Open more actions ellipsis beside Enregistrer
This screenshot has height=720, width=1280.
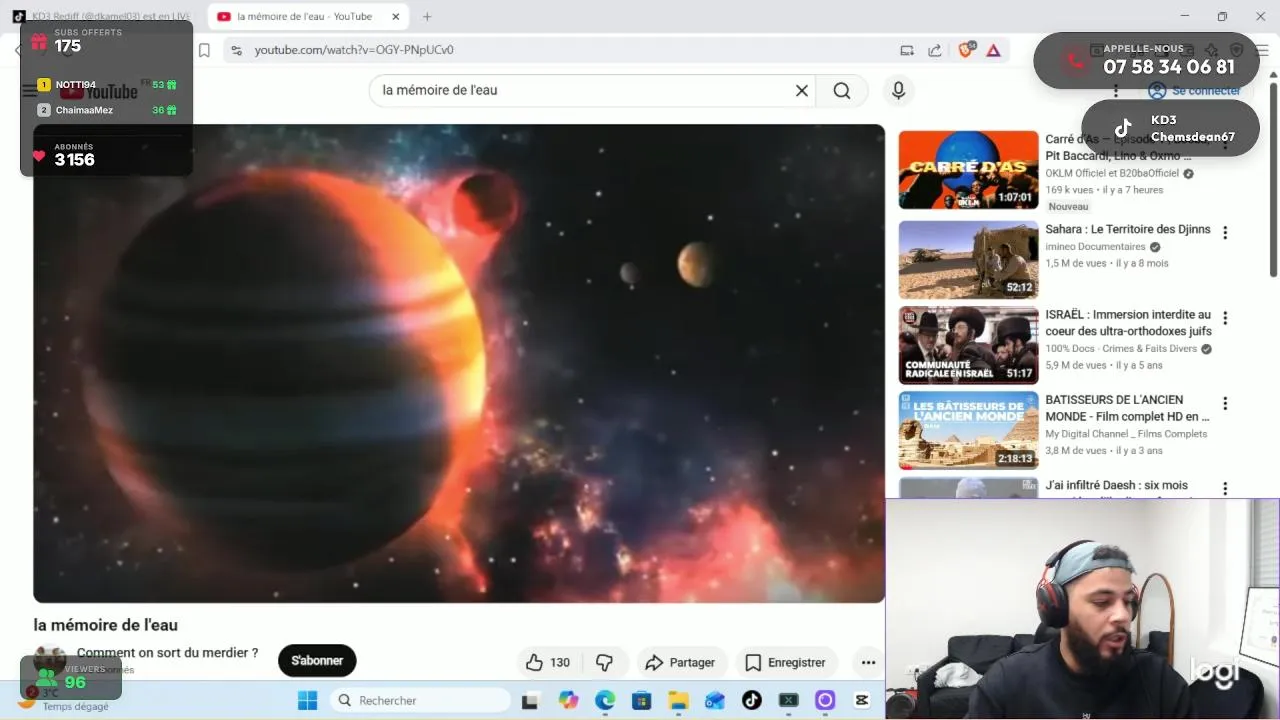pos(868,662)
